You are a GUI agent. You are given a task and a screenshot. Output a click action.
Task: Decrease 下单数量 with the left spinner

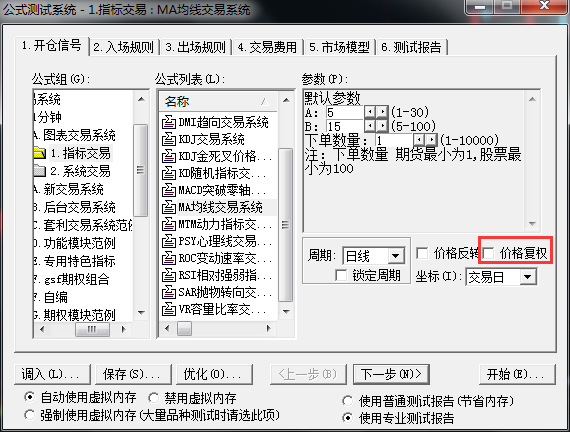click(419, 140)
